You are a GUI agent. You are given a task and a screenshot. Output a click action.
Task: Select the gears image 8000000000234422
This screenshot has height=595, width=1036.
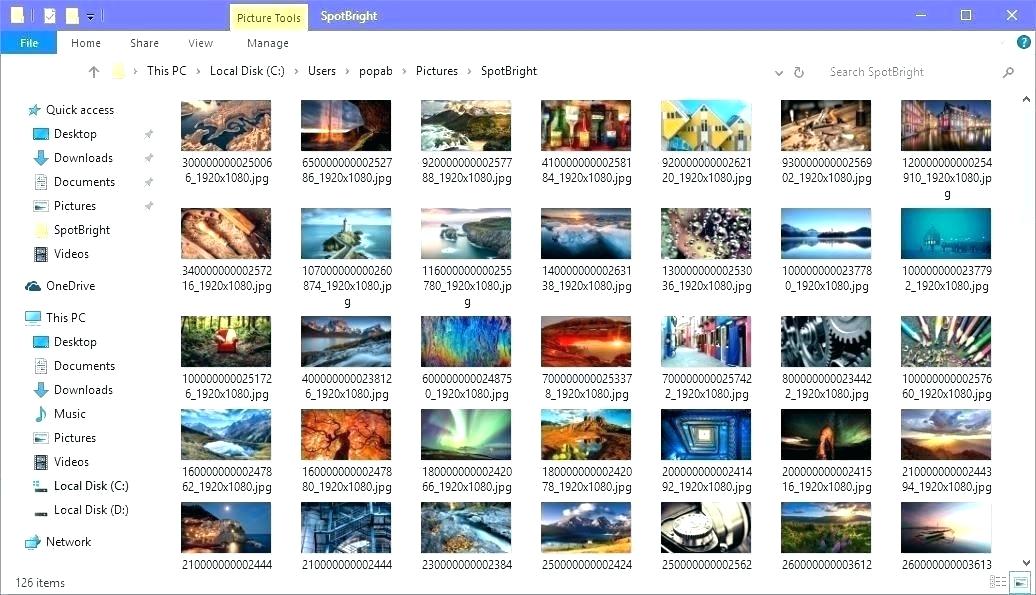(826, 341)
